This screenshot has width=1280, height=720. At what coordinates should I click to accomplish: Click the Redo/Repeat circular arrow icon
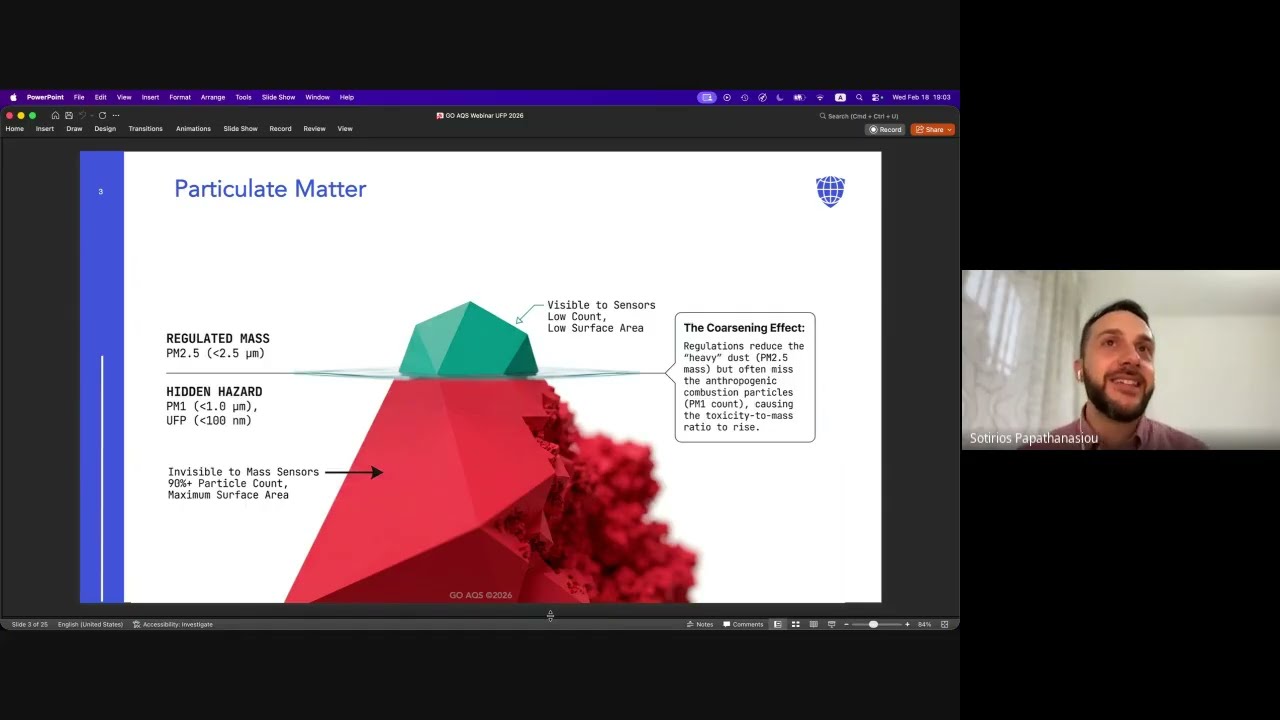click(102, 115)
